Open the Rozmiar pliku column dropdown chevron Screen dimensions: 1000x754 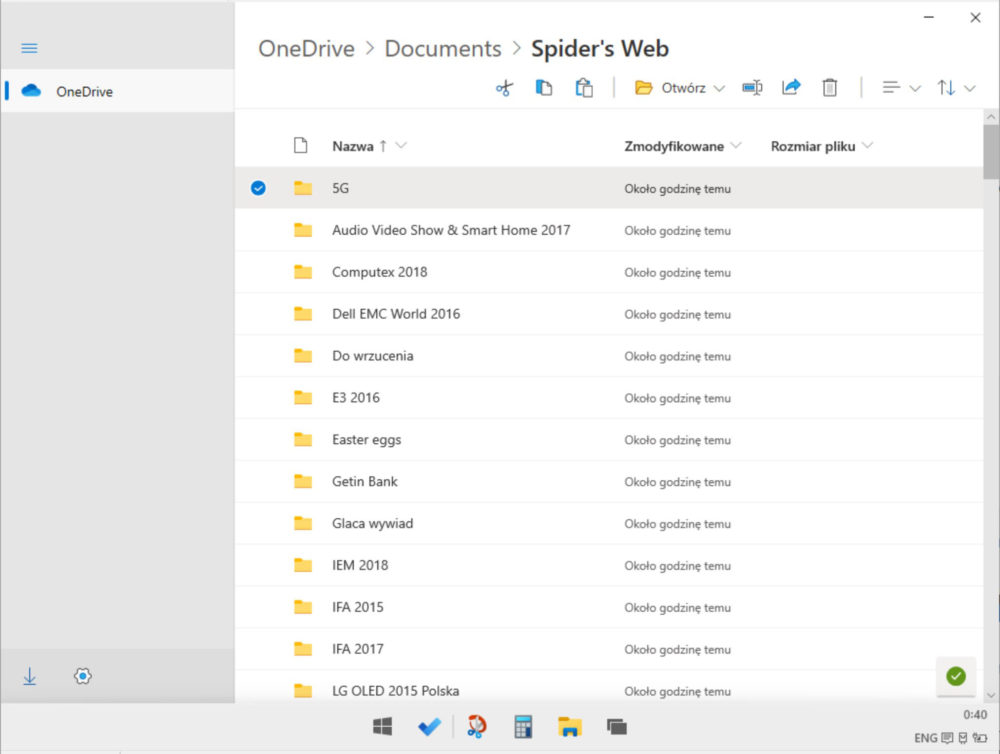tap(867, 145)
